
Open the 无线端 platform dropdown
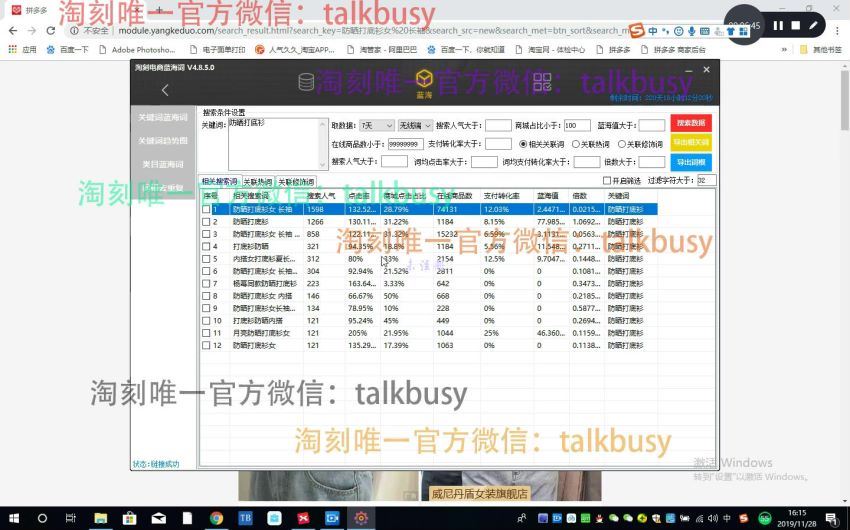415,126
